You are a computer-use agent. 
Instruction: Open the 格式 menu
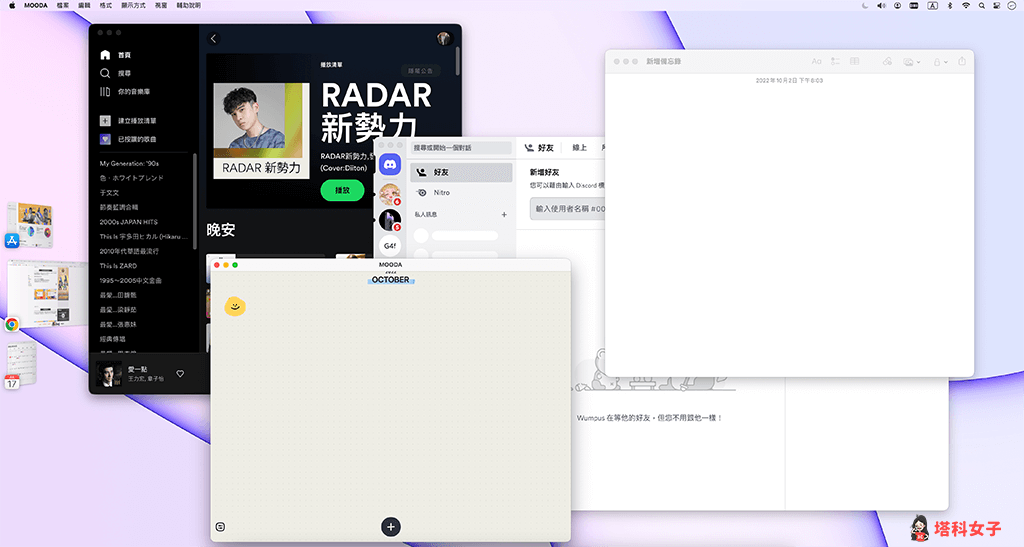pos(106,5)
